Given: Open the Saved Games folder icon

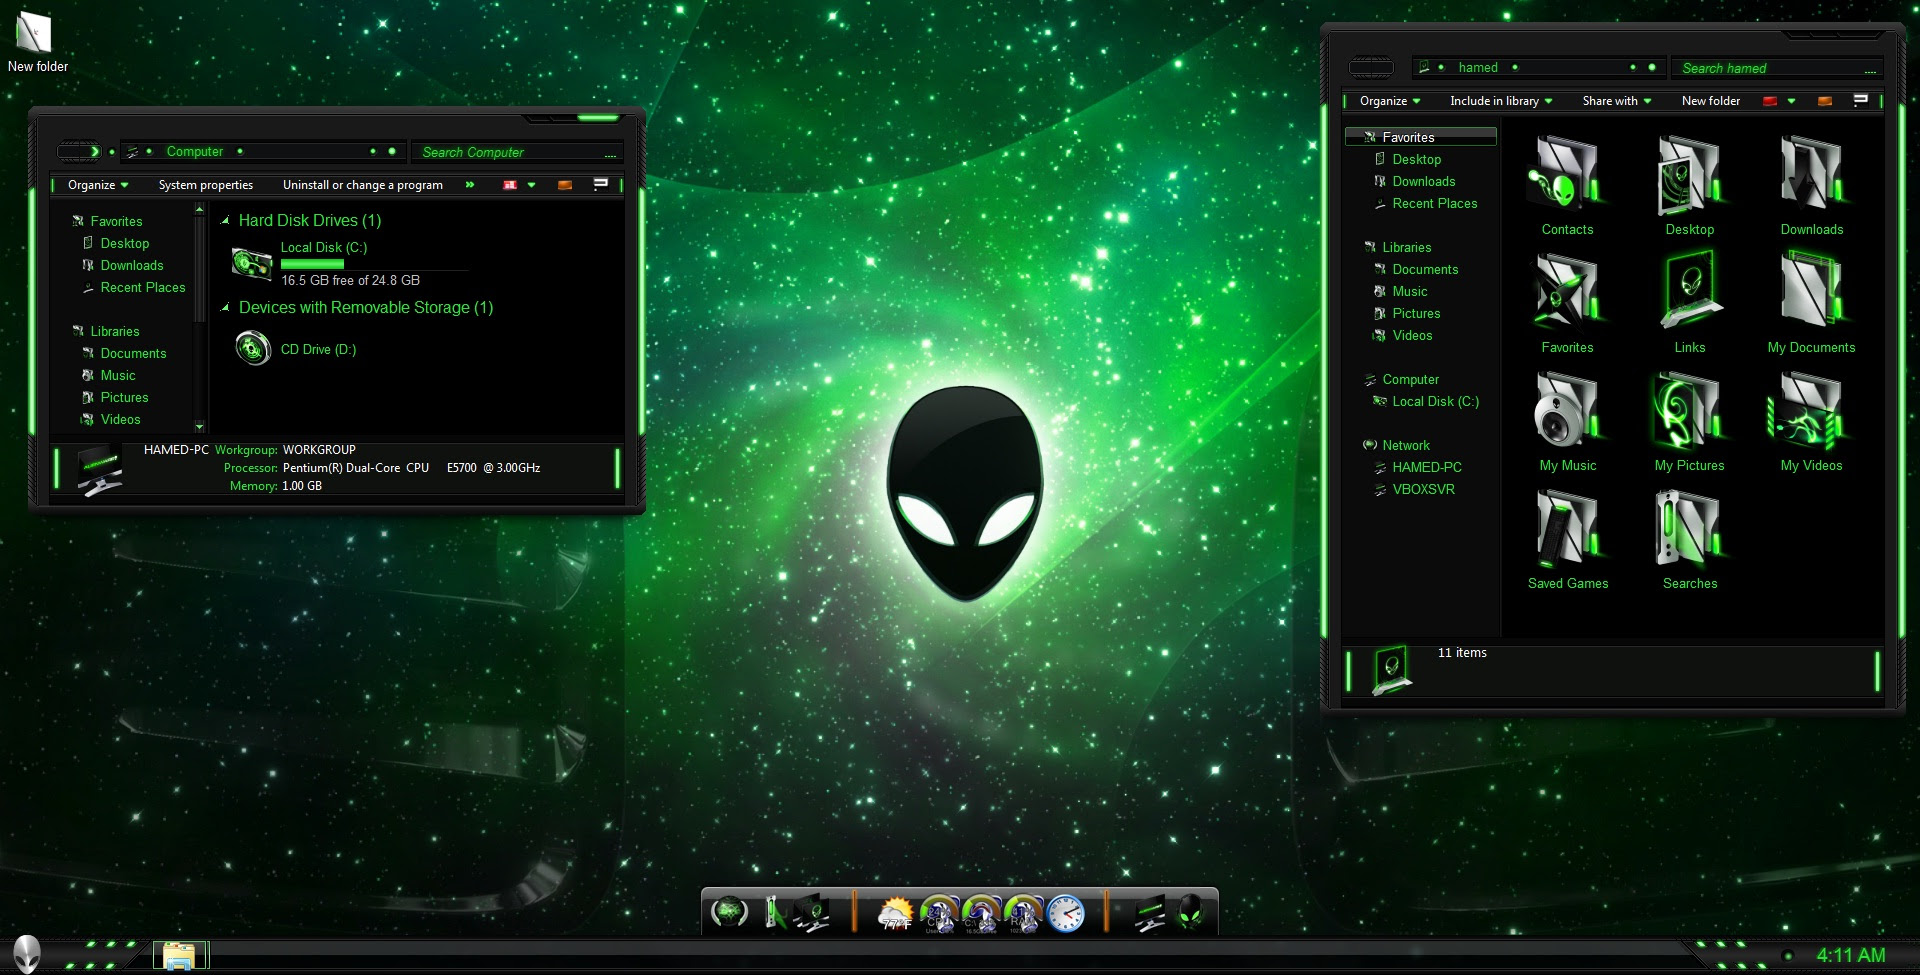Looking at the screenshot, I should (1567, 530).
